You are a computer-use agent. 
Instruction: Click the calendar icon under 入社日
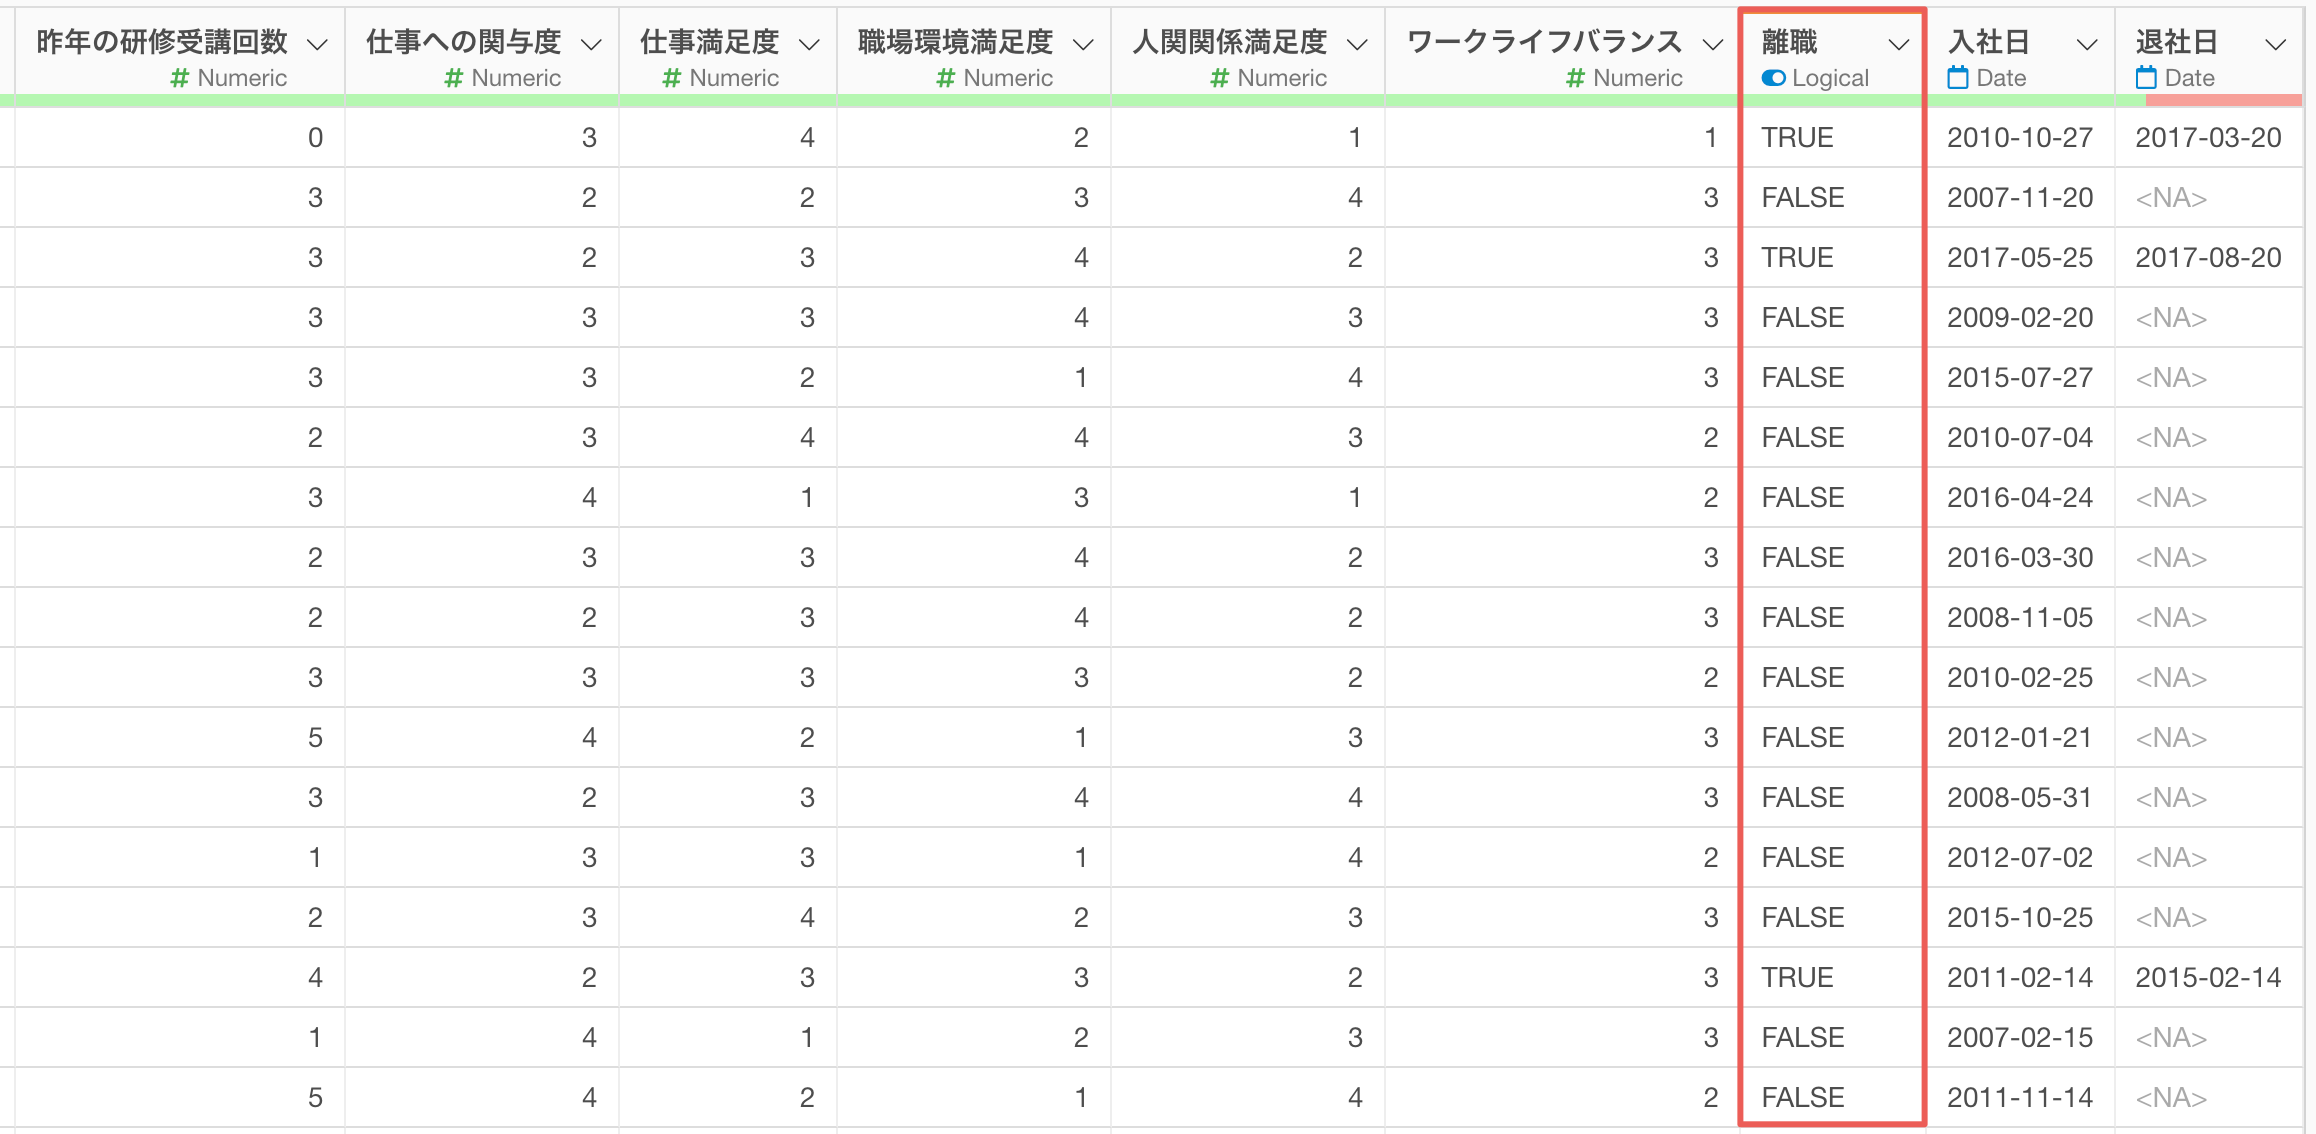coord(1958,78)
